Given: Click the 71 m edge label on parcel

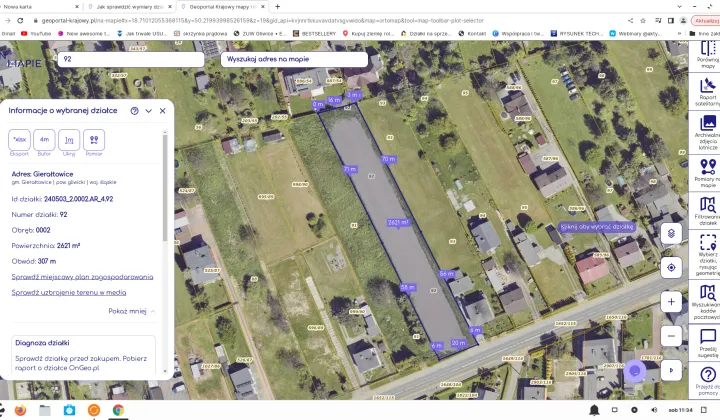Looking at the screenshot, I should tap(349, 169).
